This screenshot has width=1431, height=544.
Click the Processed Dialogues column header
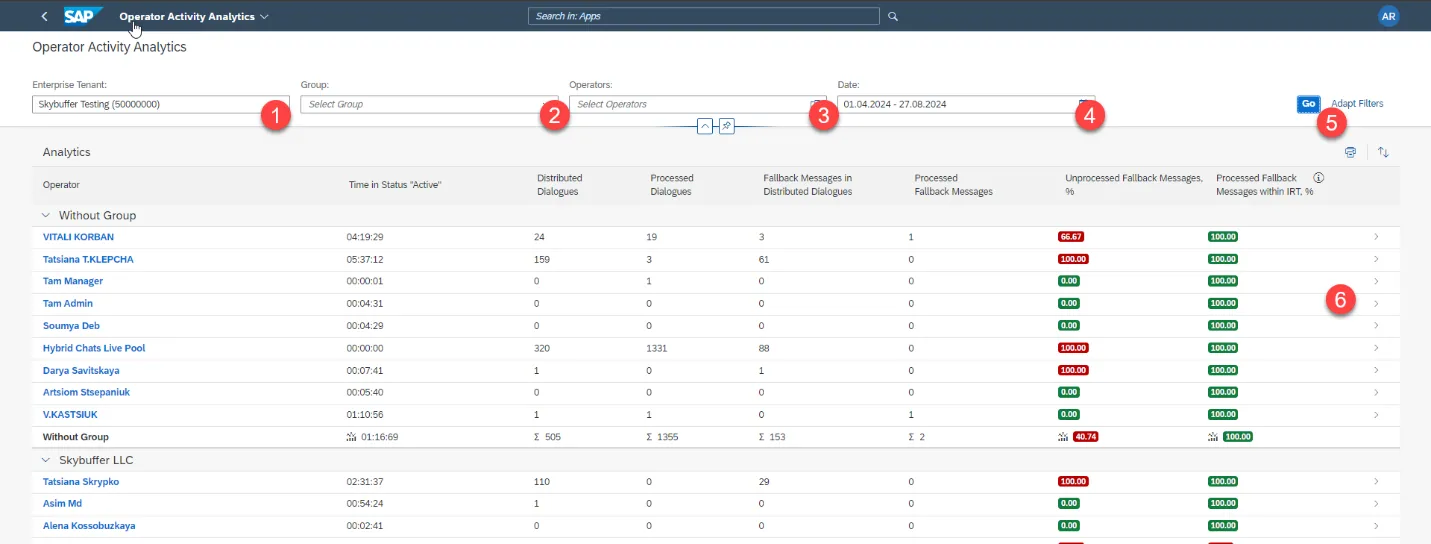point(672,184)
